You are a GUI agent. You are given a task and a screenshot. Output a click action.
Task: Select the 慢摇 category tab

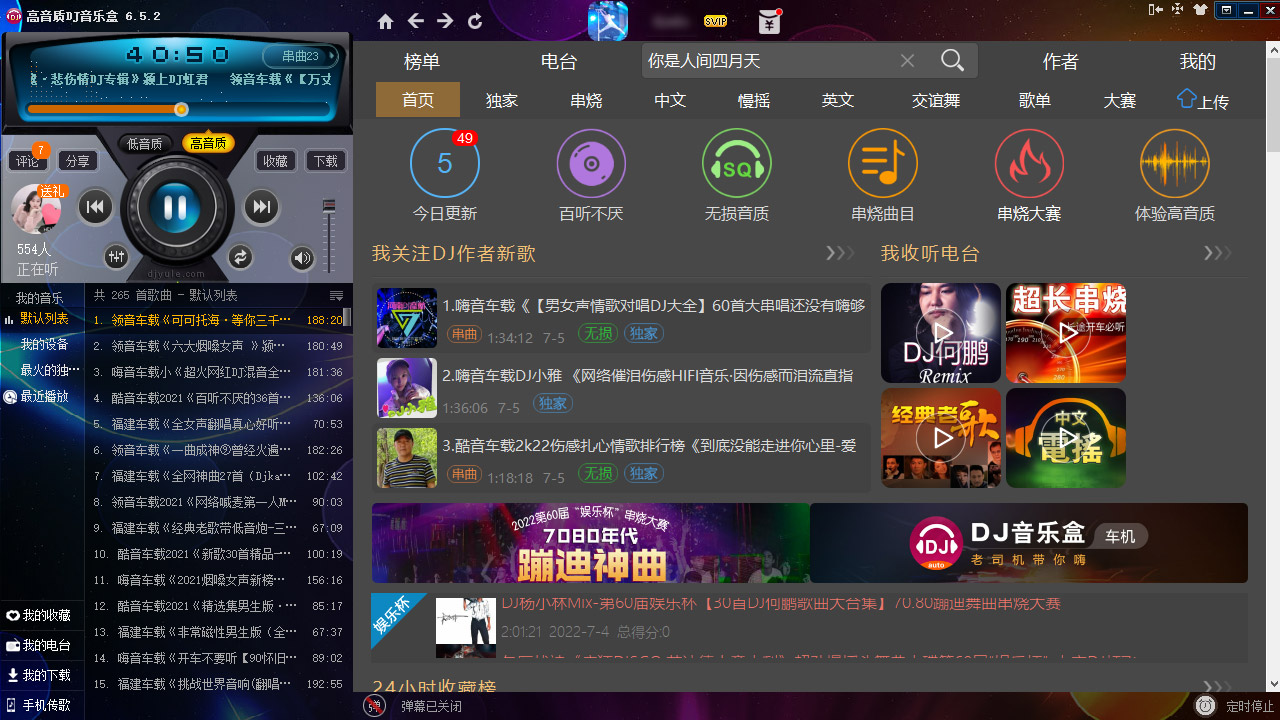coord(753,100)
